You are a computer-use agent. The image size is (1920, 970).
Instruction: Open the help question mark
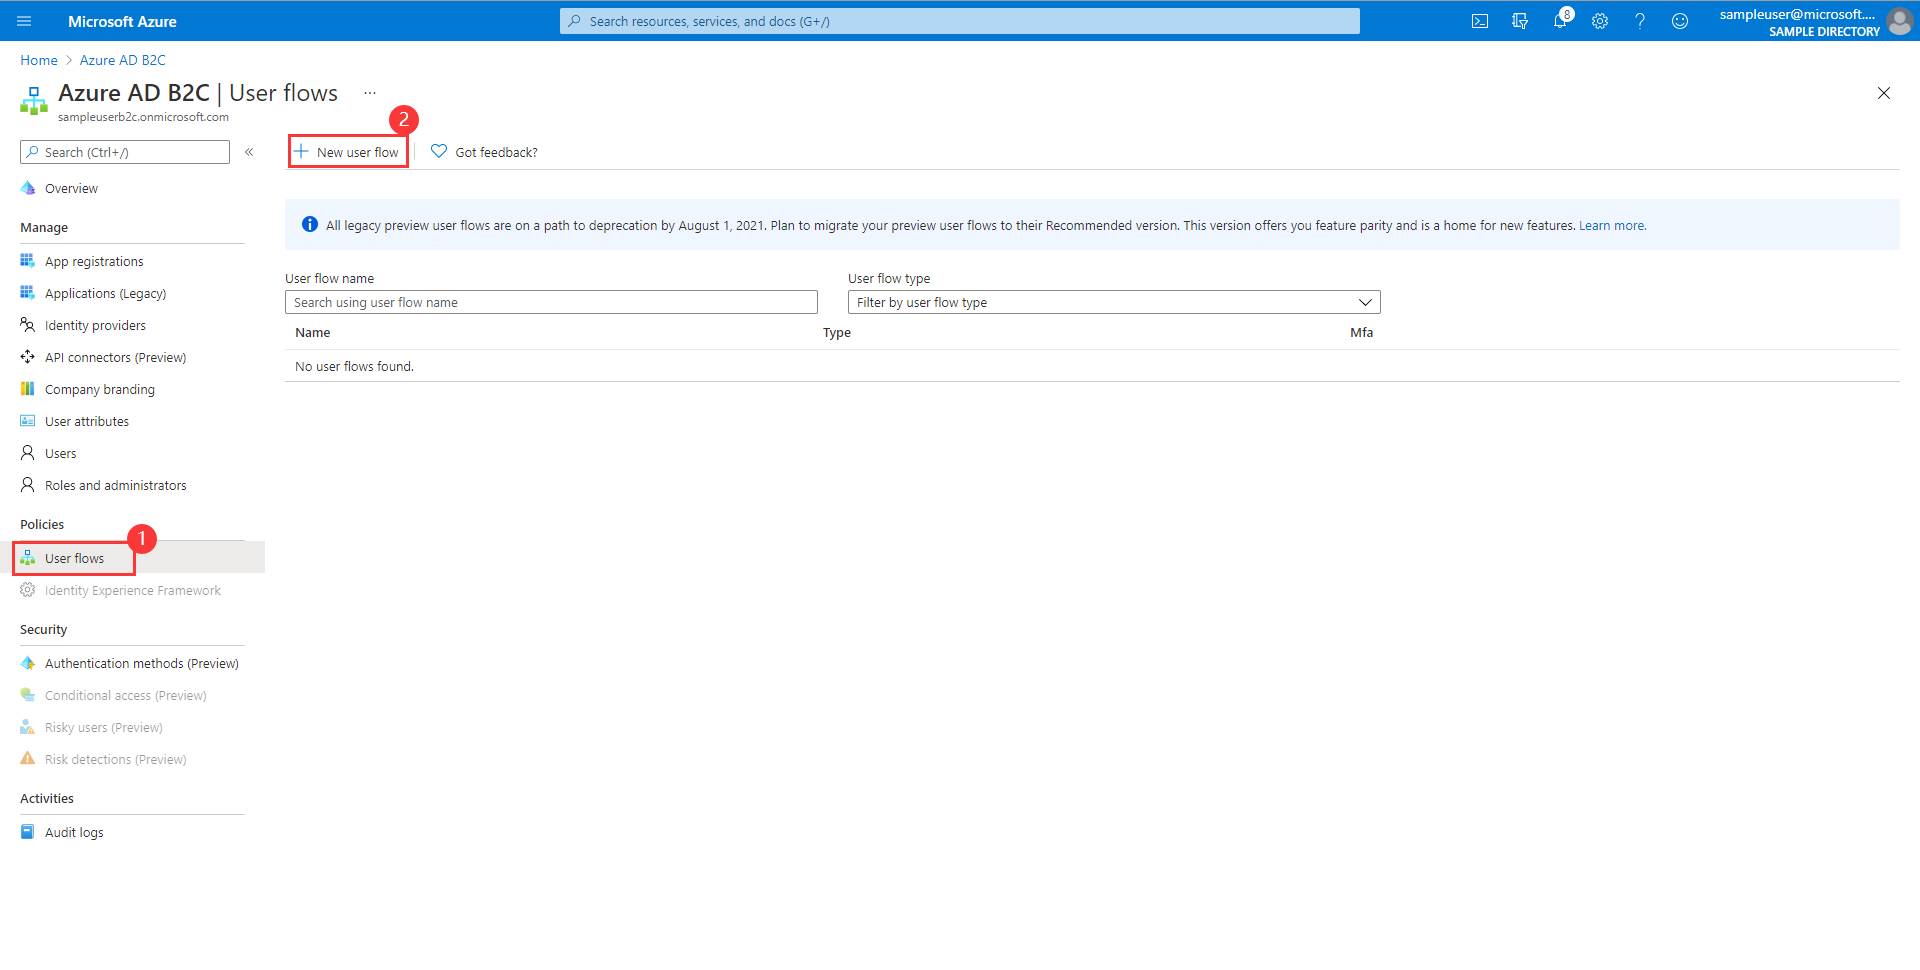click(1640, 21)
